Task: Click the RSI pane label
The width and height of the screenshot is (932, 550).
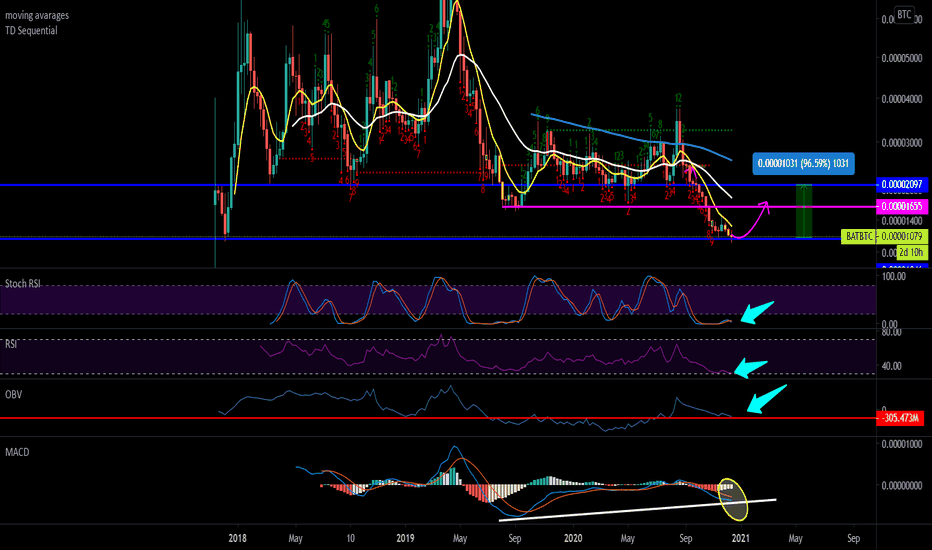Action: pos(11,344)
